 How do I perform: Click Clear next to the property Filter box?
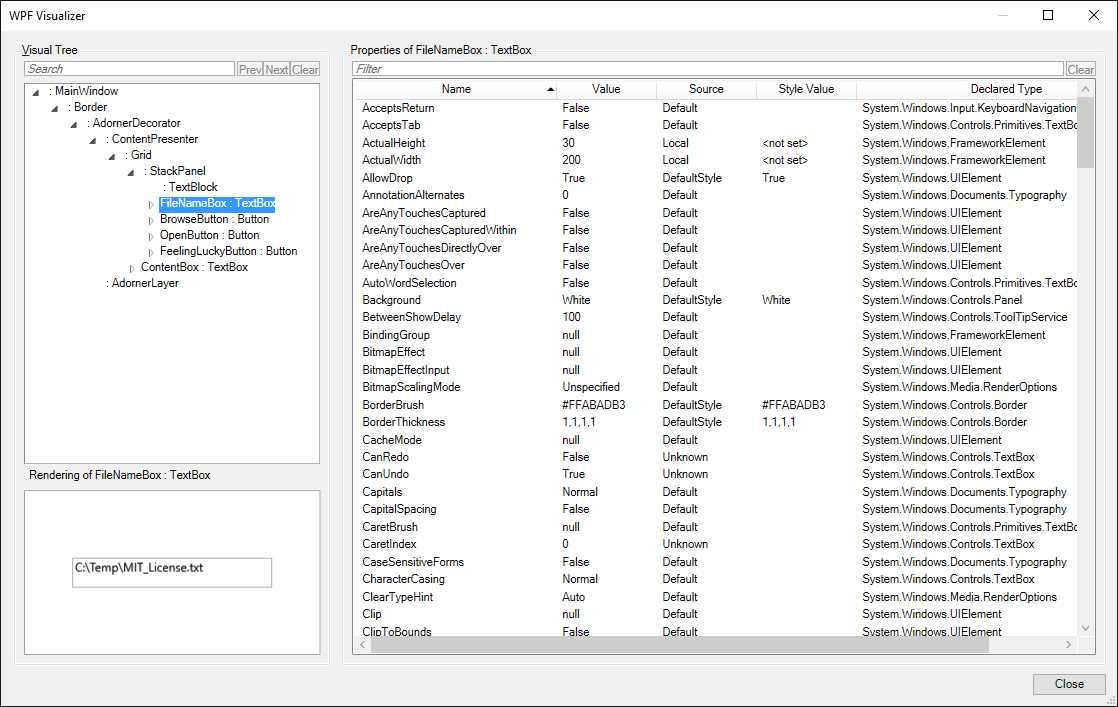1080,68
